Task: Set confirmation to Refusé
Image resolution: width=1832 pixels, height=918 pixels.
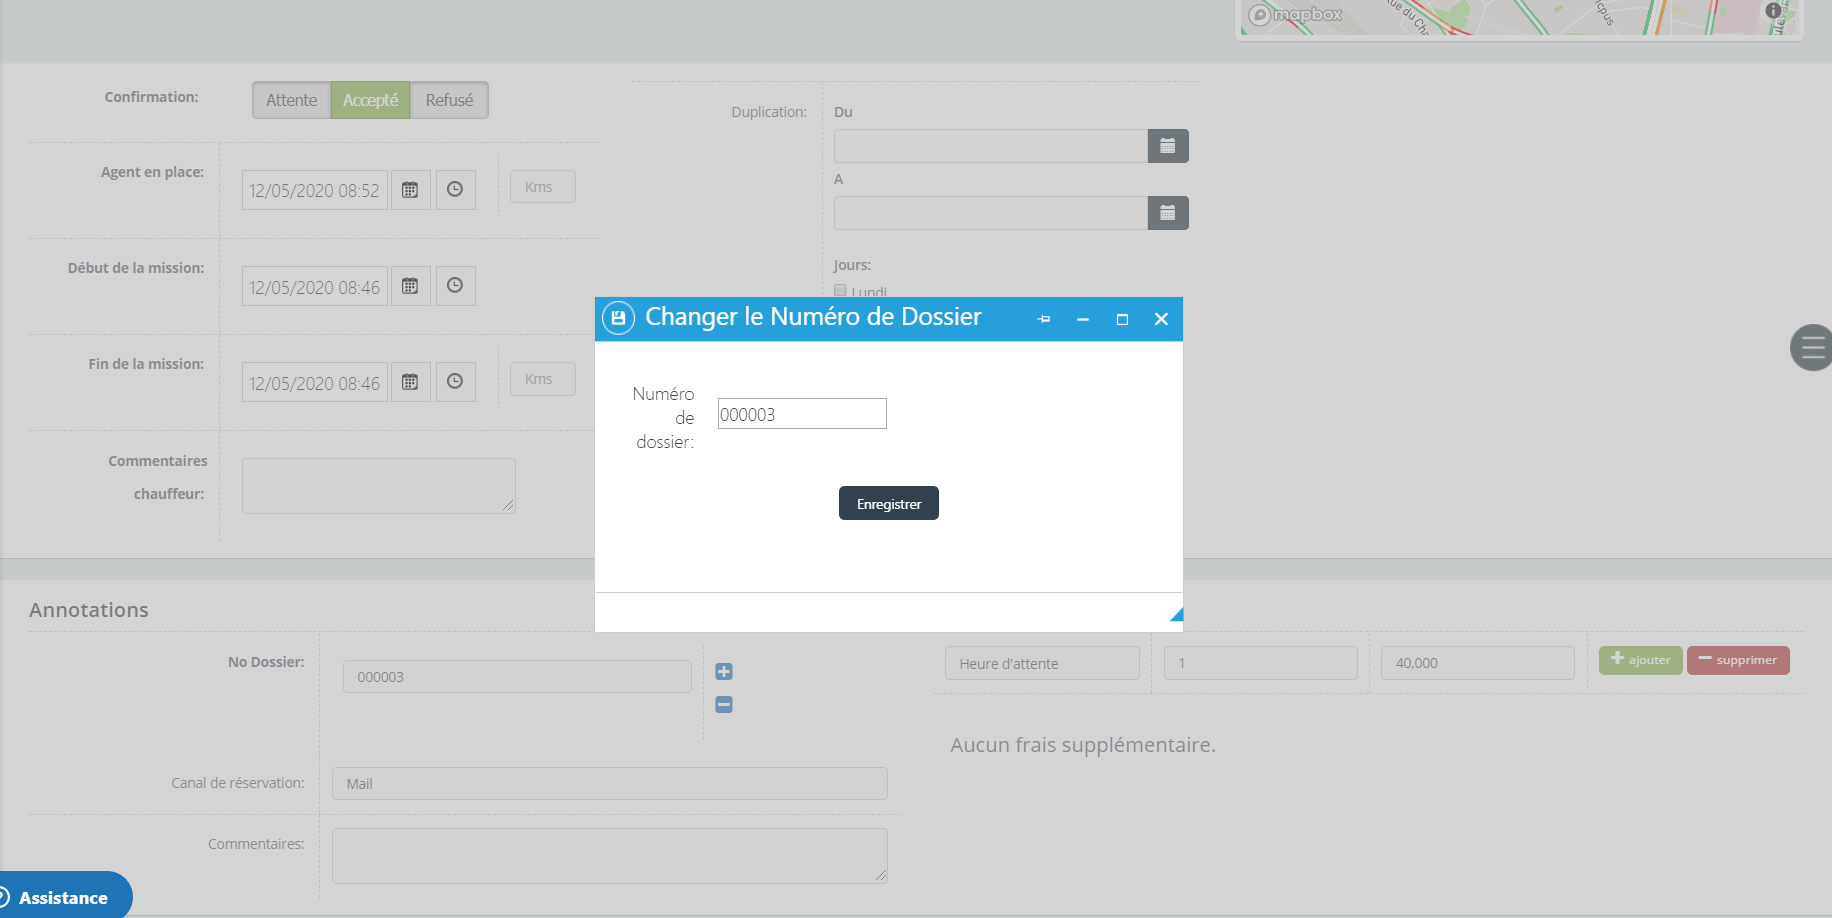Action: pyautogui.click(x=449, y=100)
